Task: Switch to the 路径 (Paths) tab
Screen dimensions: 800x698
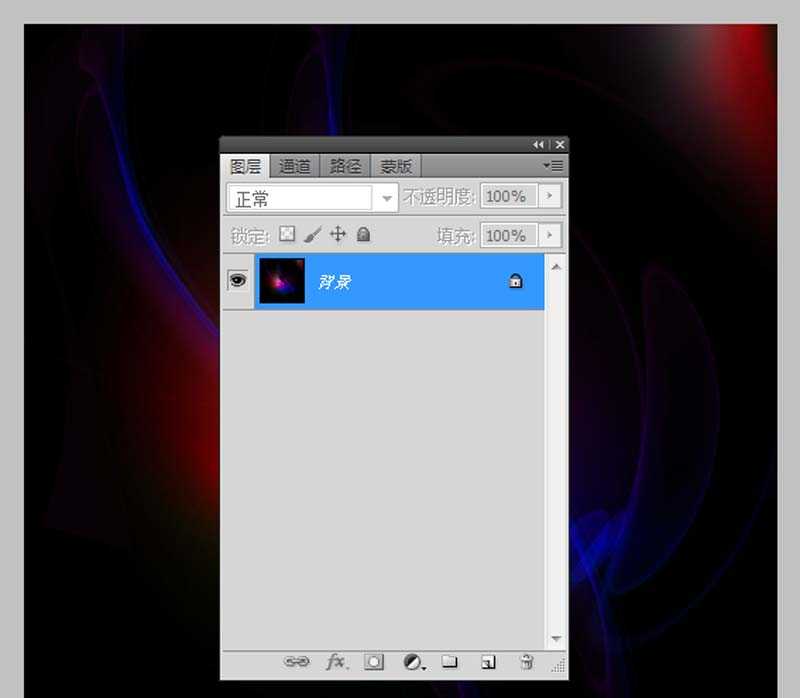Action: [x=345, y=165]
